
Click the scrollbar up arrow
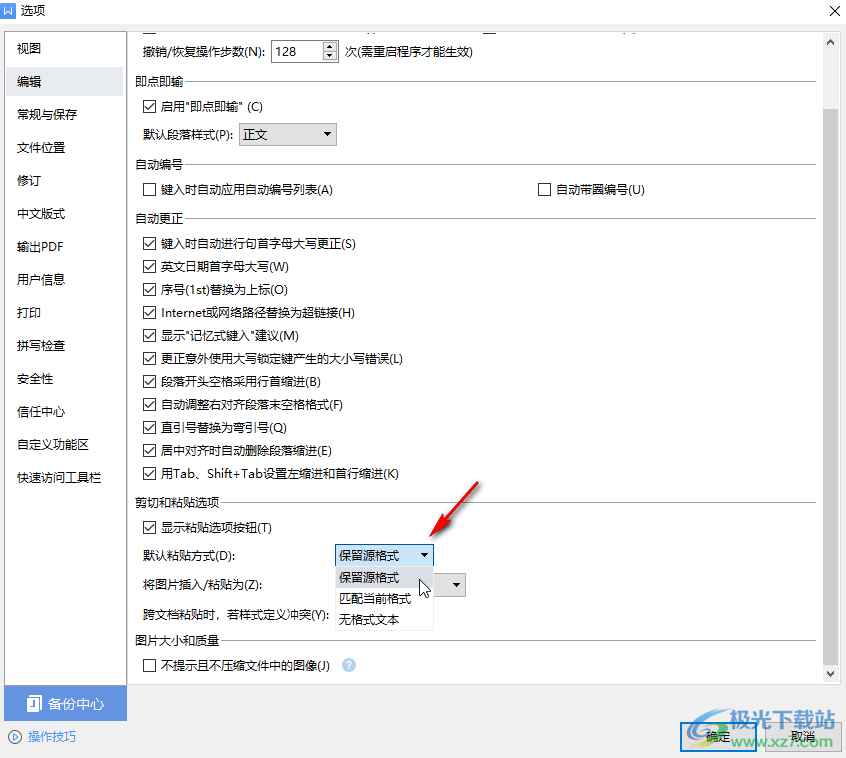pos(830,42)
